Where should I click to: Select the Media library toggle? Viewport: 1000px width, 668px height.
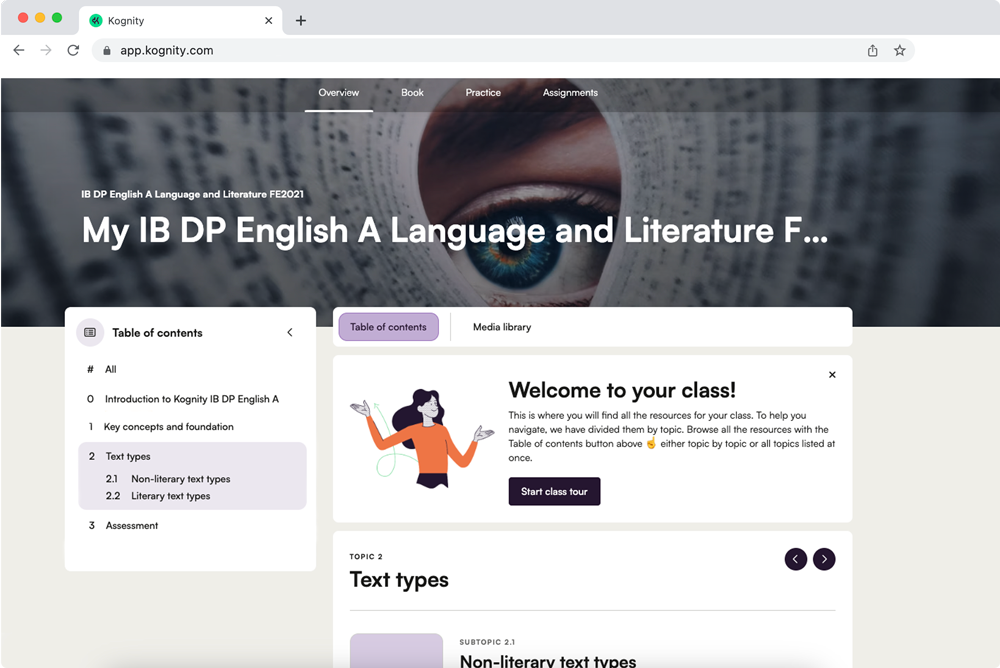(x=502, y=327)
